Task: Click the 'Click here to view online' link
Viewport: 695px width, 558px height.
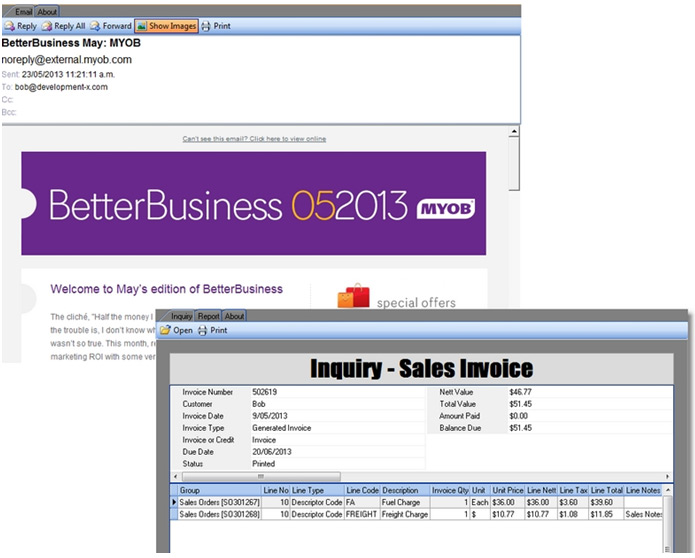Action: pos(288,139)
